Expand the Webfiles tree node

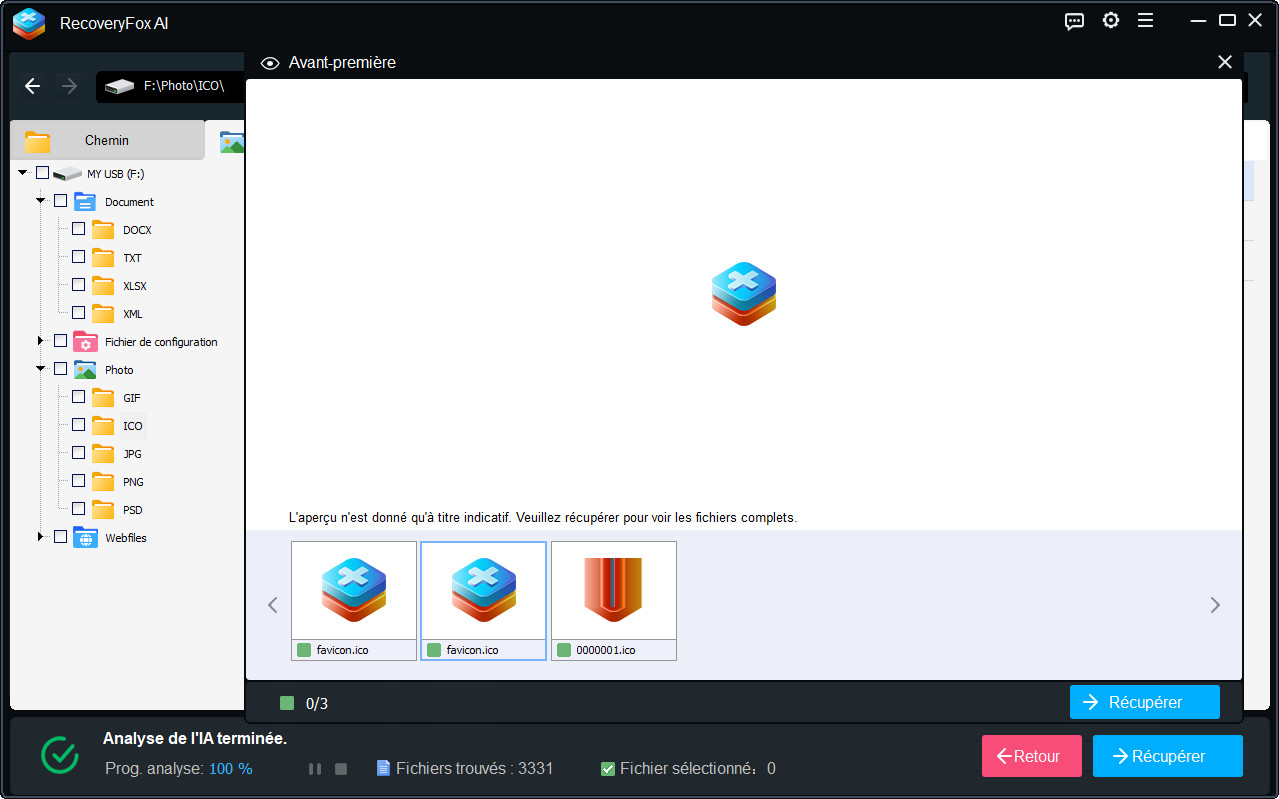(x=41, y=537)
